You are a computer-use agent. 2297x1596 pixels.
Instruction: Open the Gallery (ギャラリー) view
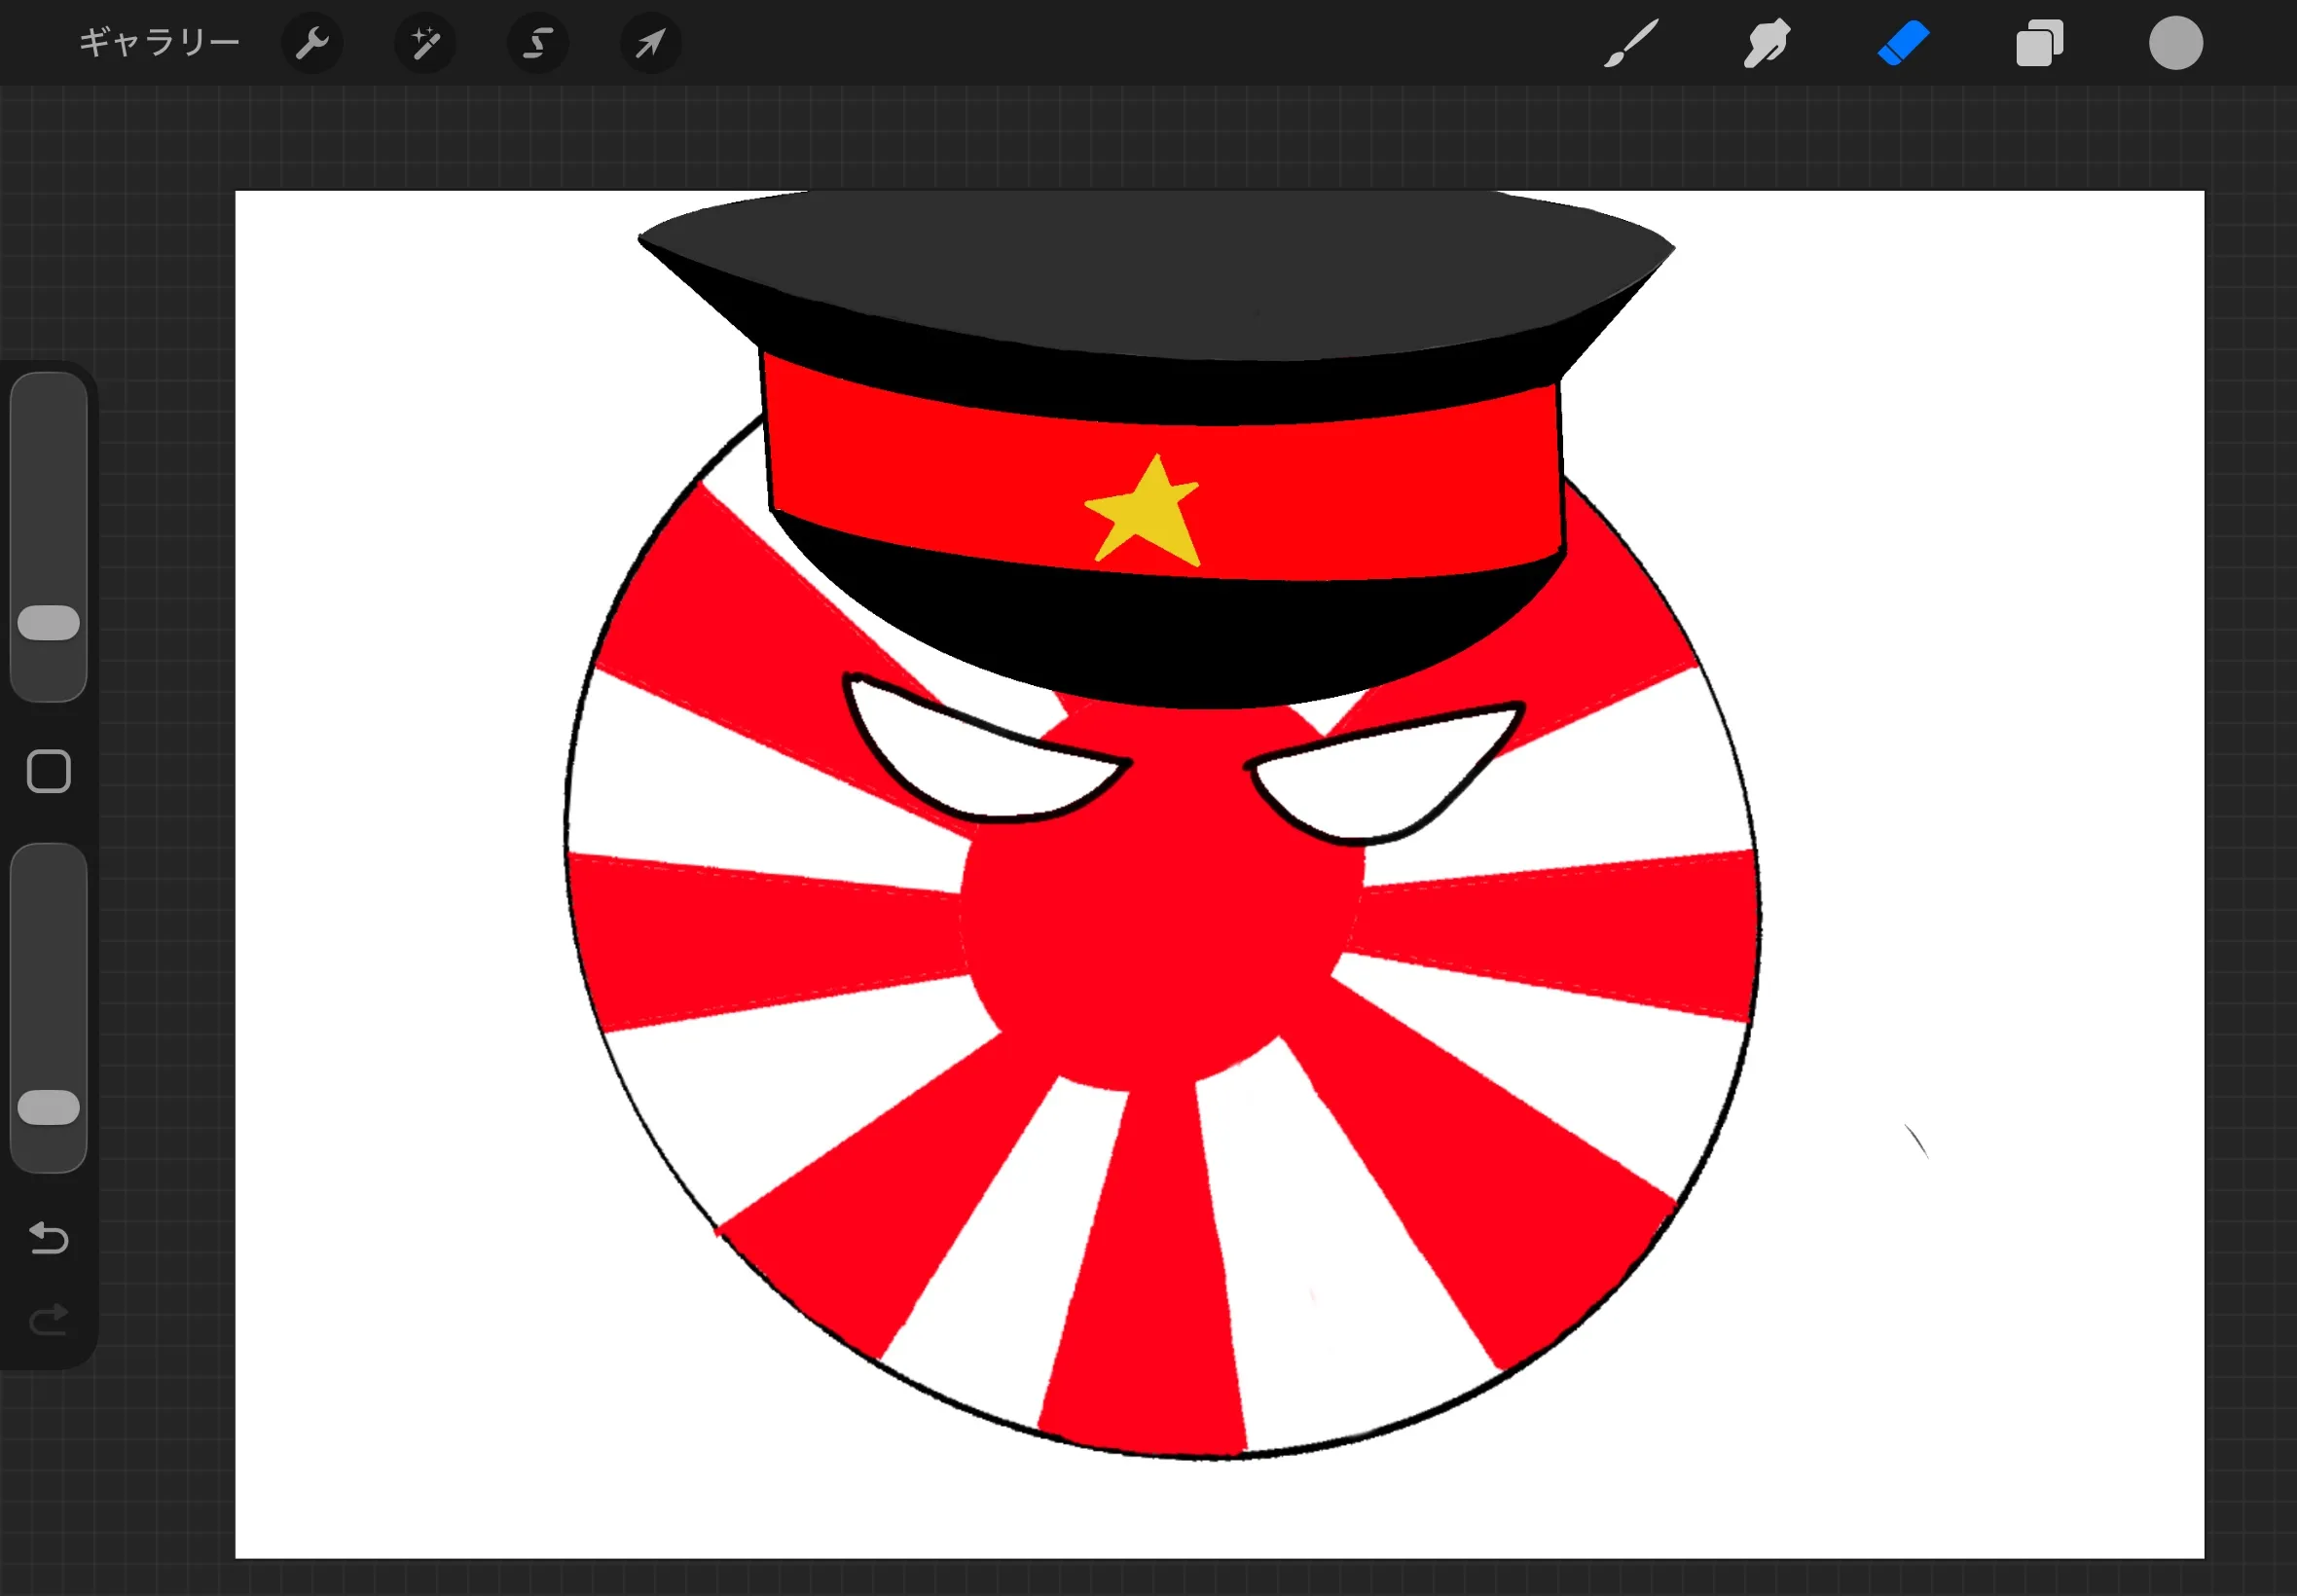[159, 42]
